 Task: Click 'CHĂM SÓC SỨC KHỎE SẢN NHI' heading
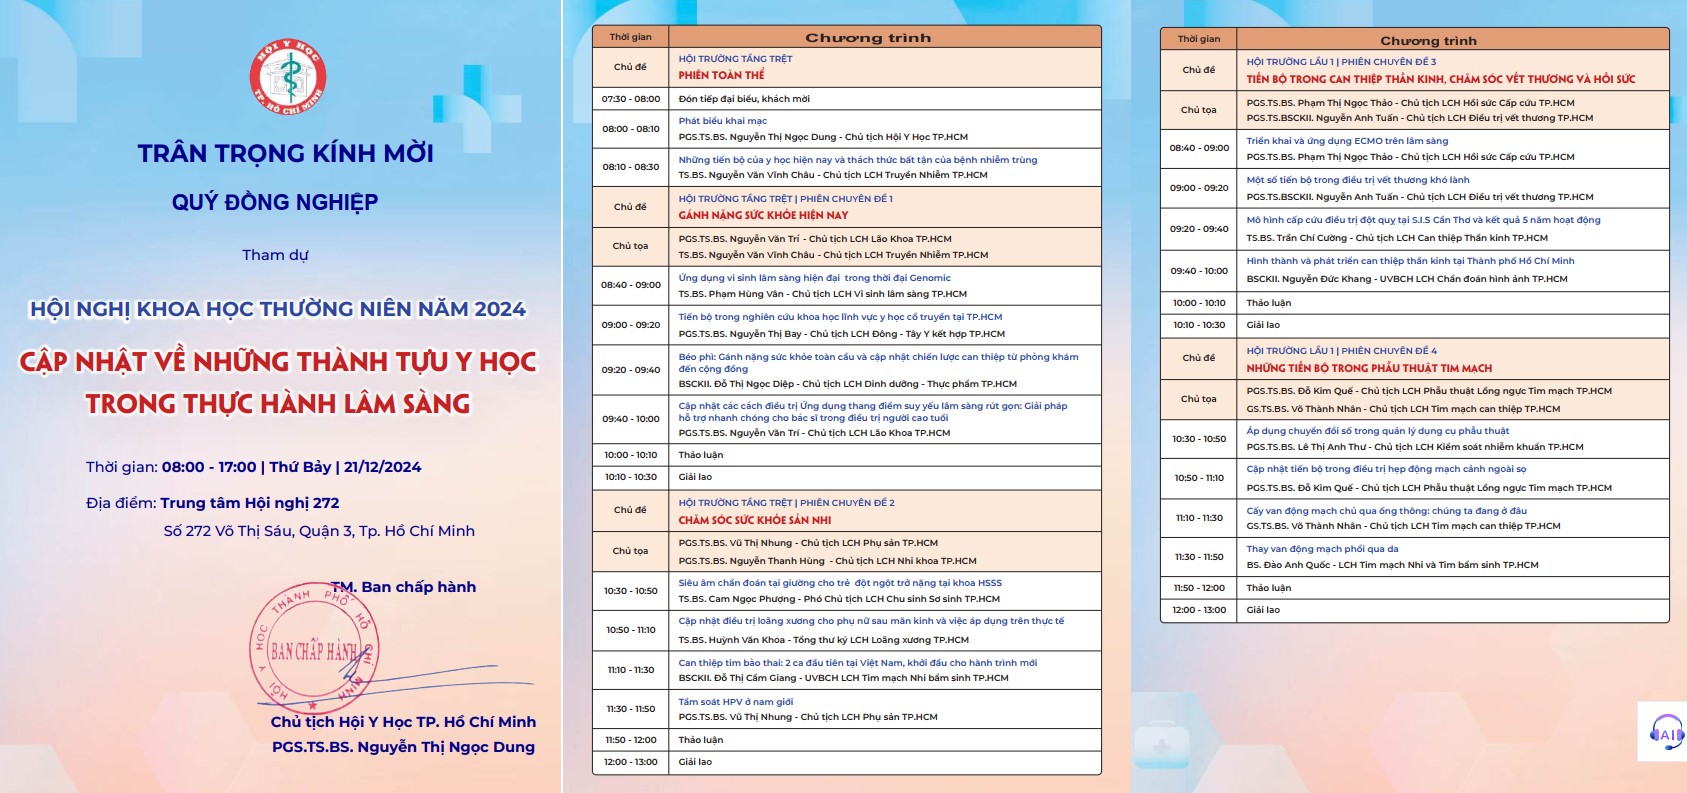(x=755, y=520)
